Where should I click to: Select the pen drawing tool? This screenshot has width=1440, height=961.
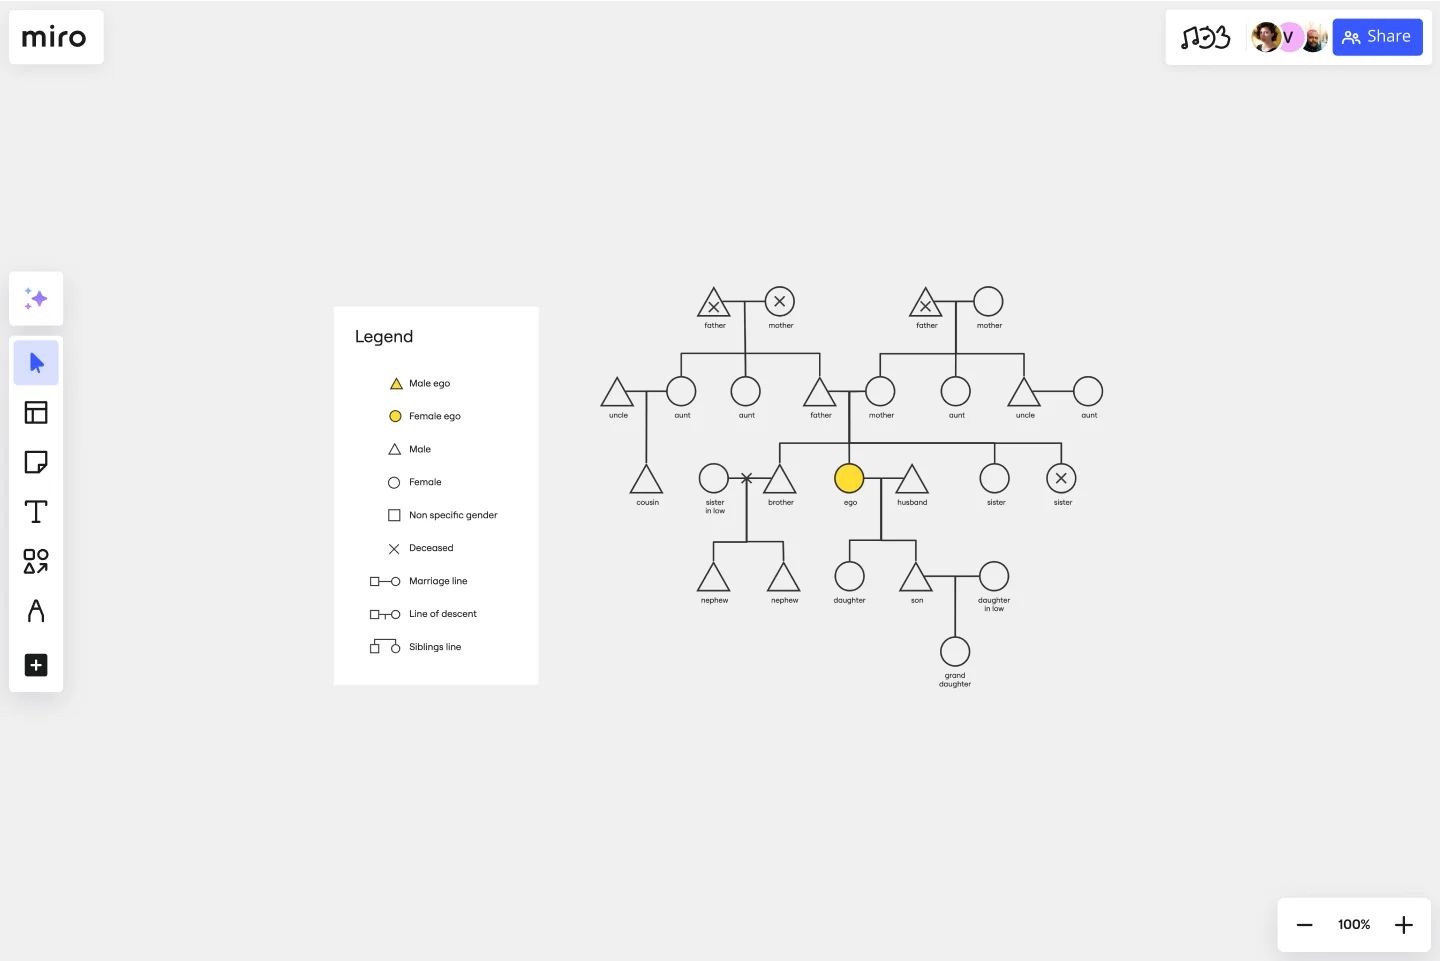(36, 611)
